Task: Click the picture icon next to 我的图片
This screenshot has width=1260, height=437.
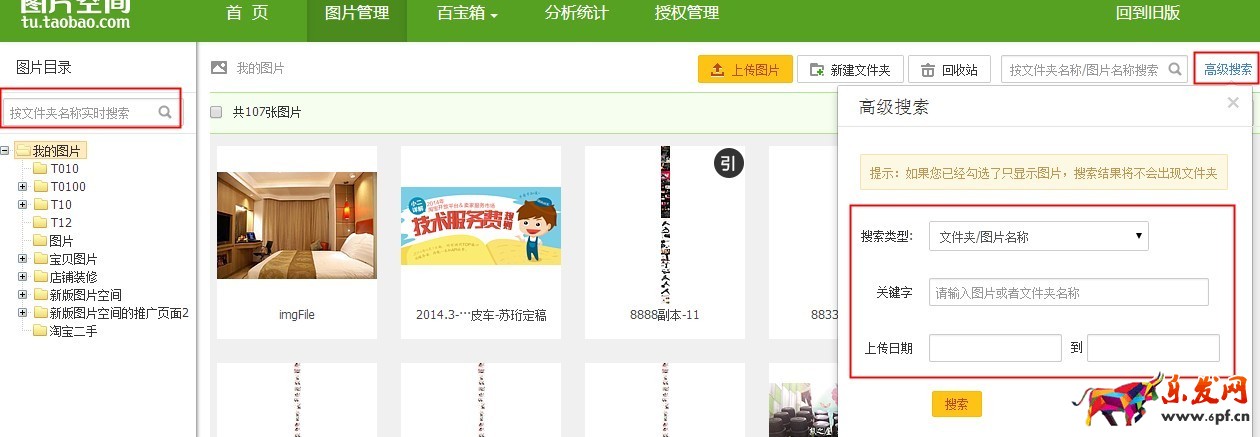Action: pos(218,68)
